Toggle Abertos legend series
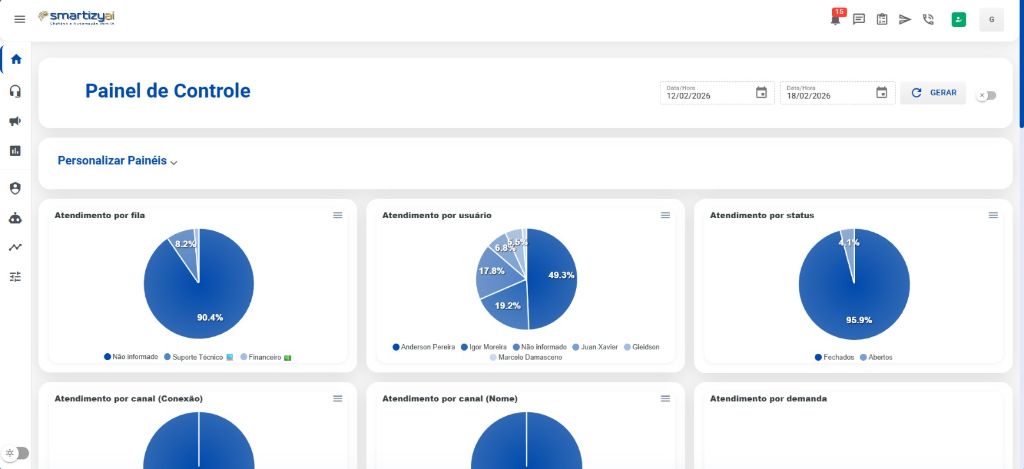The image size is (1024, 469). 876,357
